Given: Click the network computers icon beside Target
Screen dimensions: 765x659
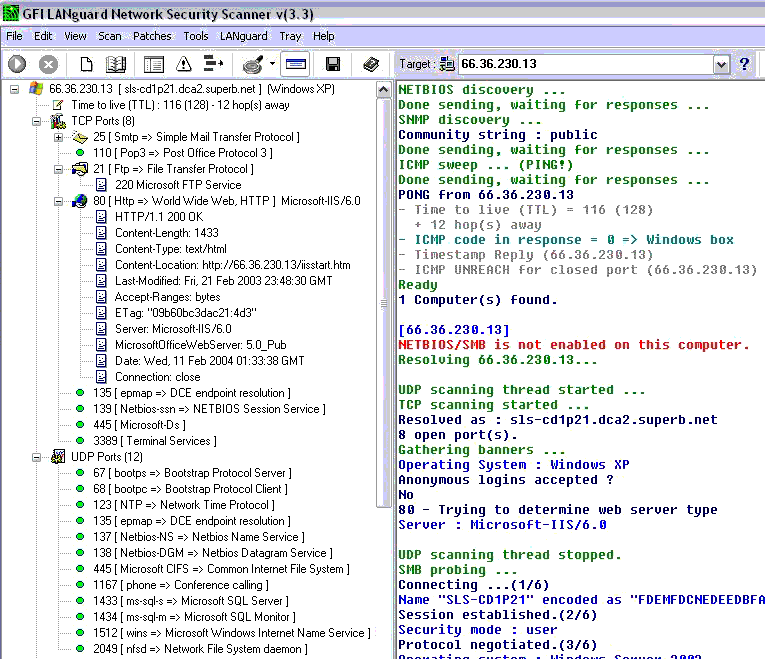Looking at the screenshot, I should (447, 64).
